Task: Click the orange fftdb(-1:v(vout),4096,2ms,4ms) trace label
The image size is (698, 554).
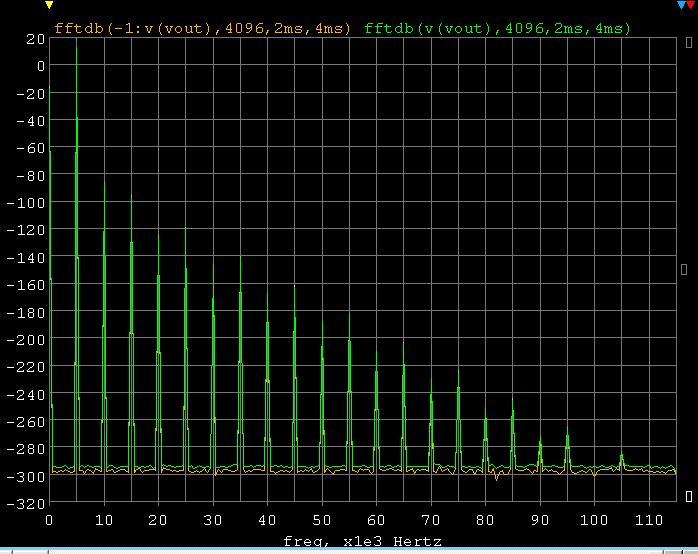Action: pos(203,28)
